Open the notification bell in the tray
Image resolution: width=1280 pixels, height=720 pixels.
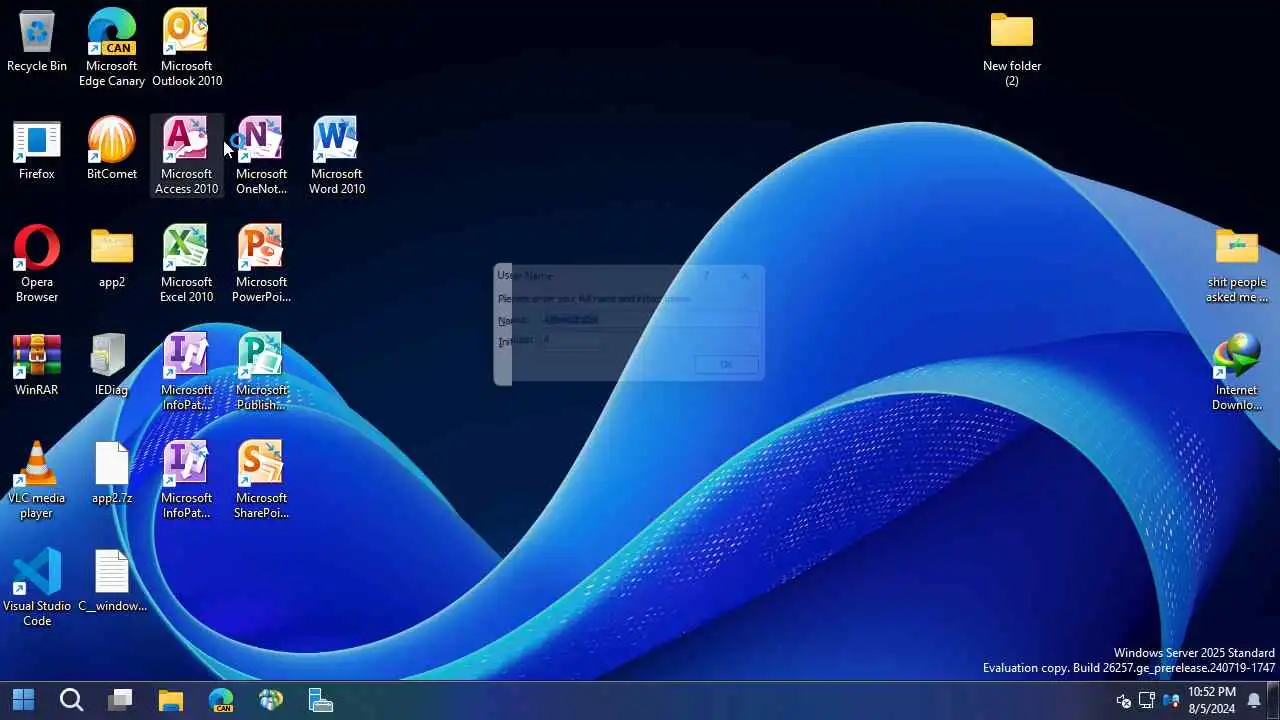(x=1254, y=701)
